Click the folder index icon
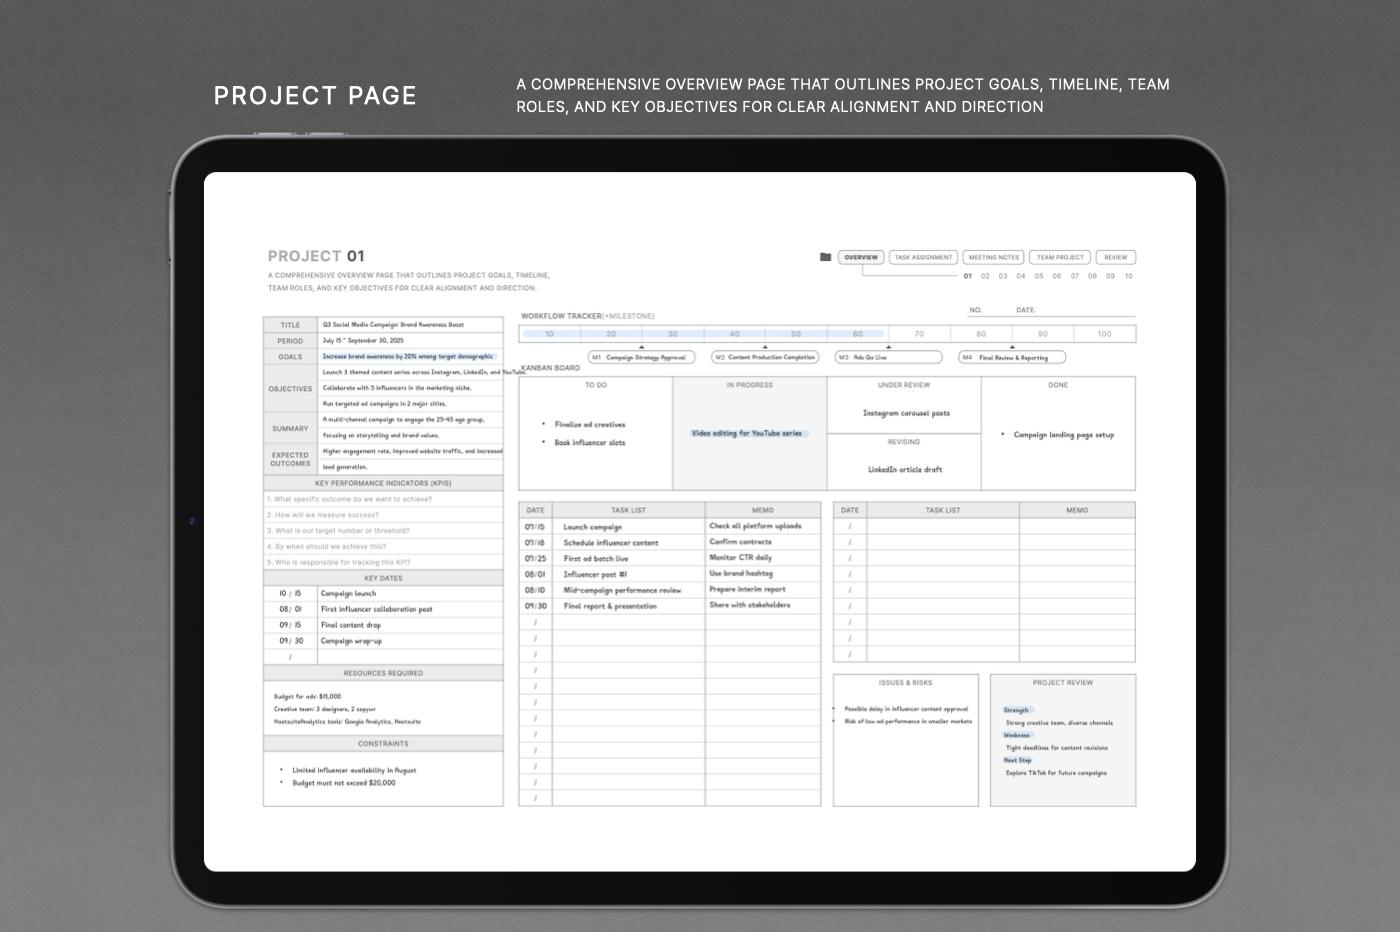 [x=825, y=257]
